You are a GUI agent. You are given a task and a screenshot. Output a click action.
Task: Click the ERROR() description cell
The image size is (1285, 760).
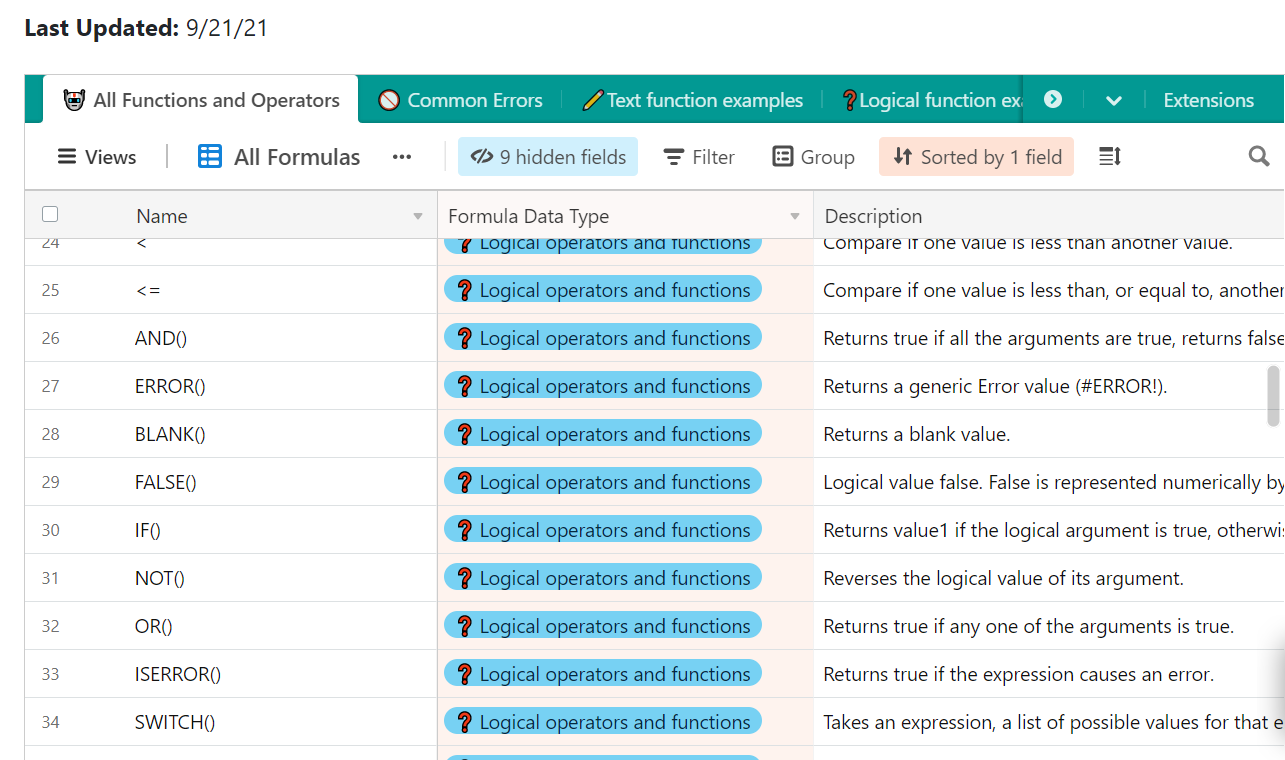(x=1049, y=386)
